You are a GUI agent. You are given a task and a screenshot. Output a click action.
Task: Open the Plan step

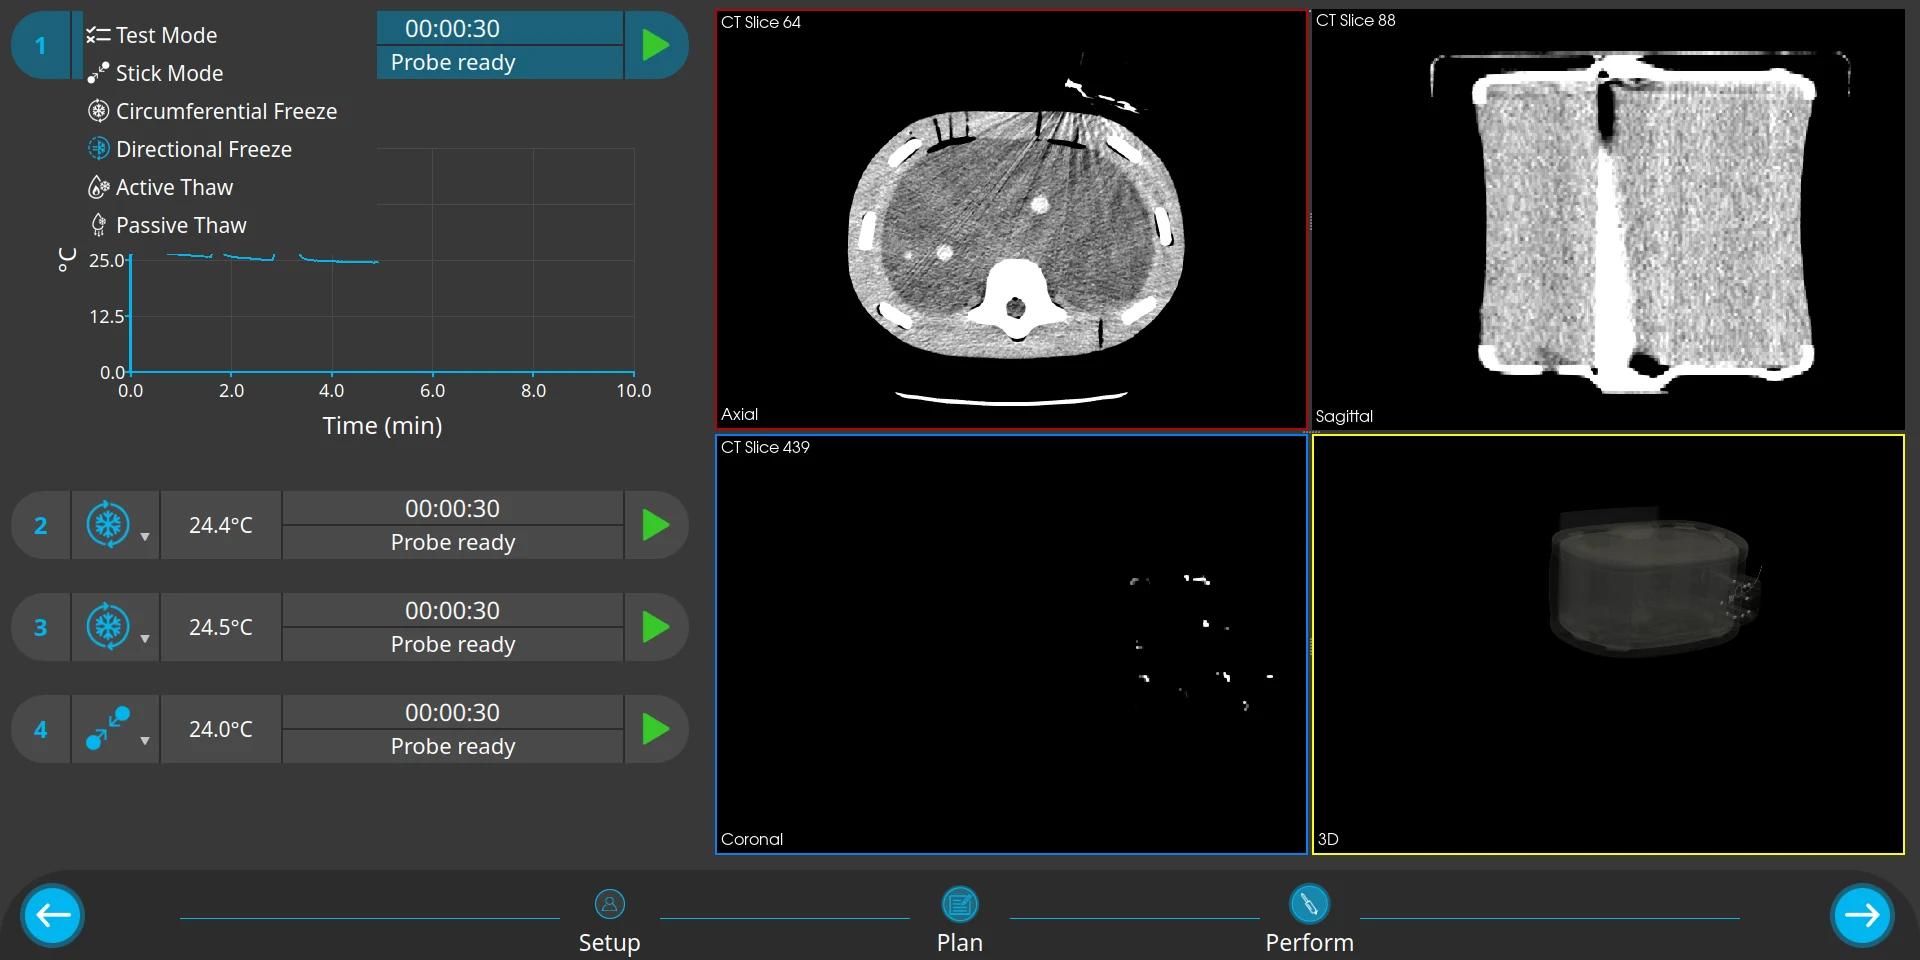tap(960, 921)
